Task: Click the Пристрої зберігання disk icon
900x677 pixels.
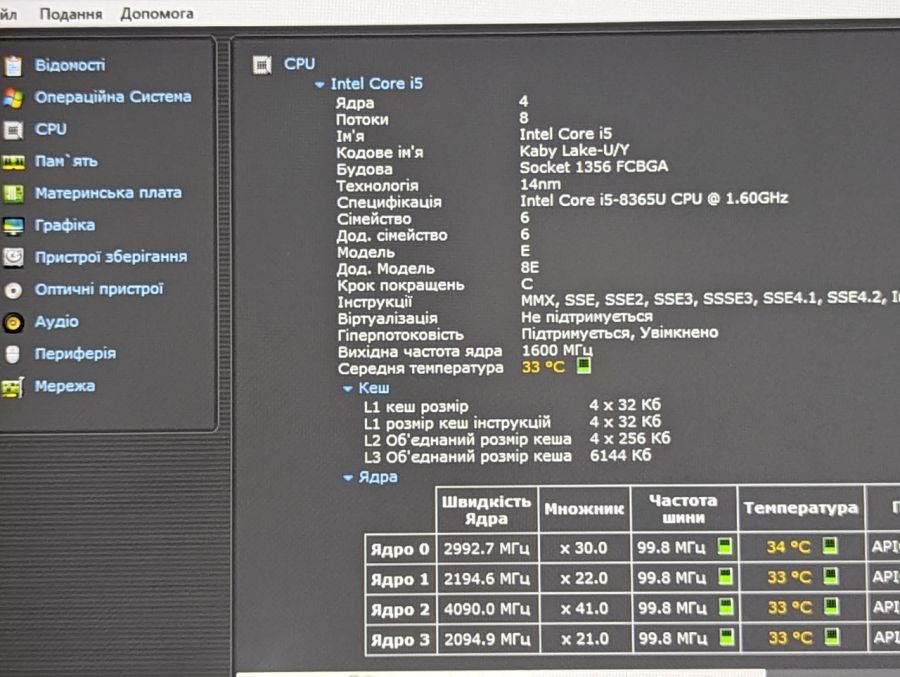Action: [13, 258]
